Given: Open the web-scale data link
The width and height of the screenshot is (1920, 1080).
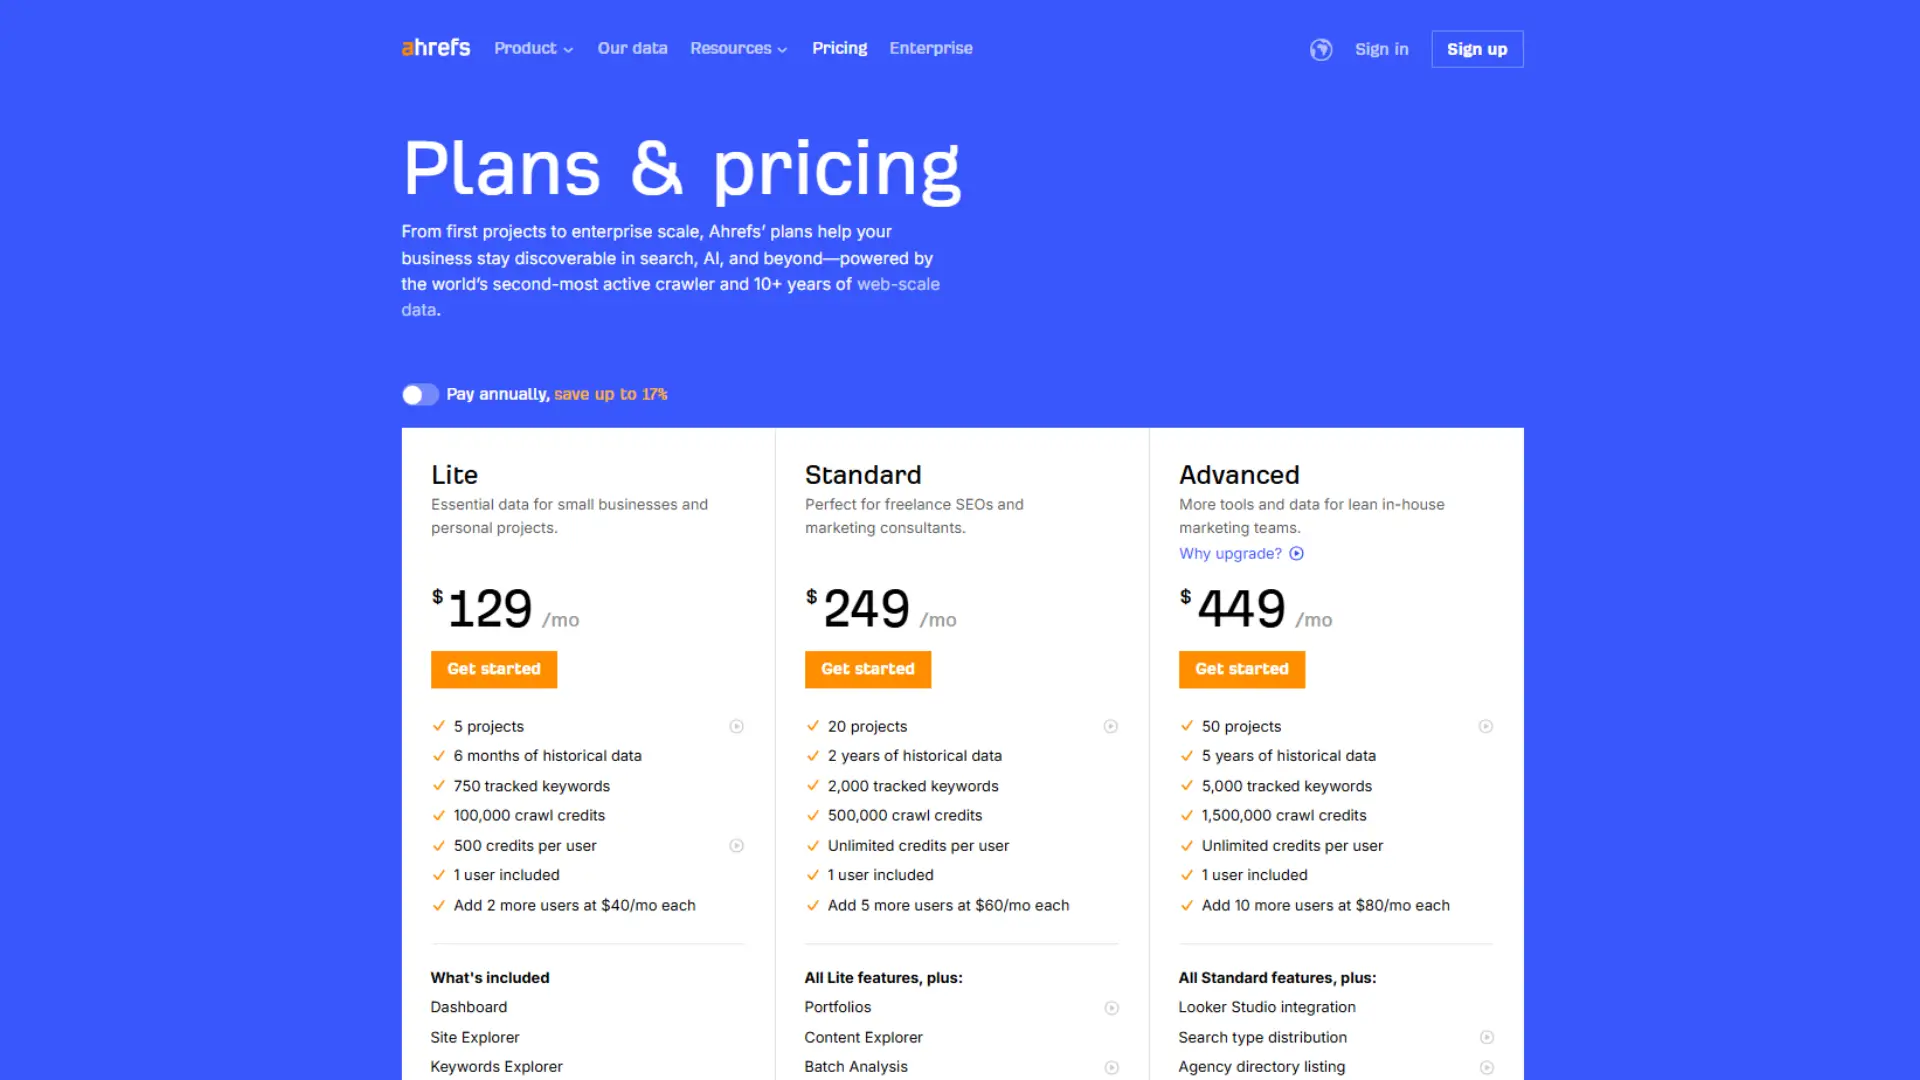Looking at the screenshot, I should pos(897,284).
